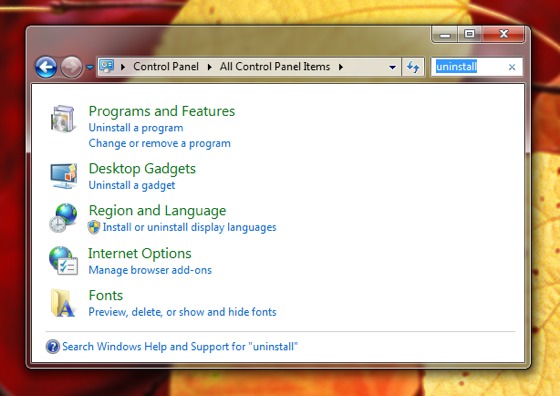Open the Fonts heading
Viewport: 560px width, 396px height.
click(106, 295)
